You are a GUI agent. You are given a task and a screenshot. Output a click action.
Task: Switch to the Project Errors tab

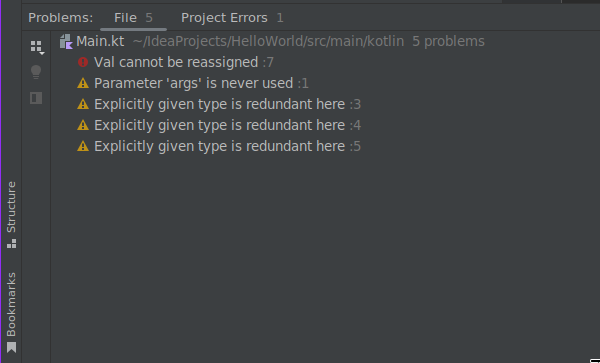[232, 18]
